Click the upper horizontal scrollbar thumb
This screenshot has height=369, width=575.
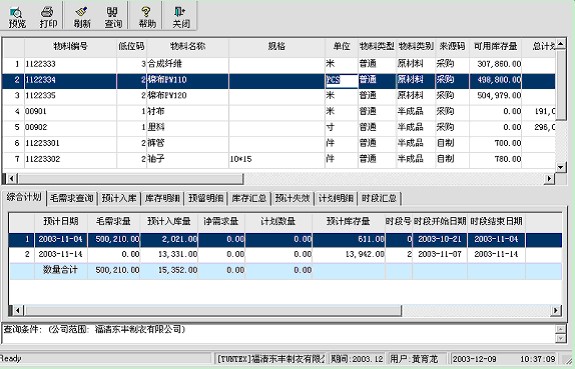(131, 179)
